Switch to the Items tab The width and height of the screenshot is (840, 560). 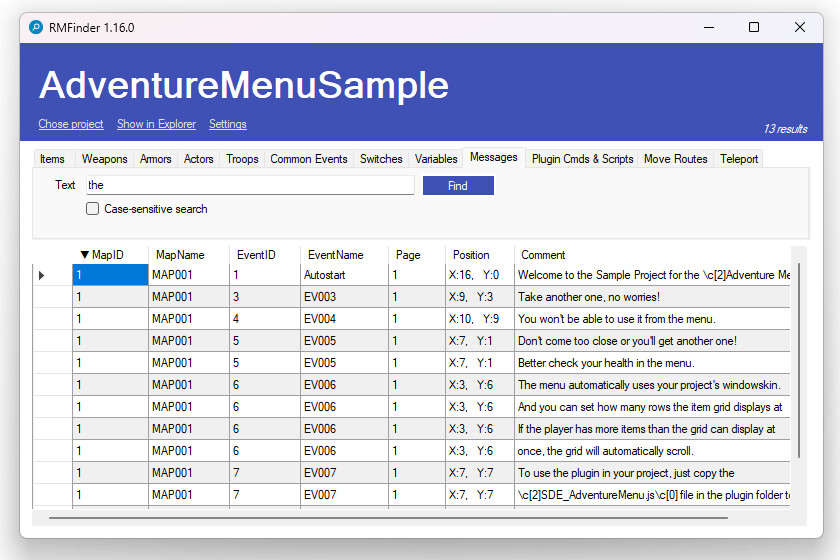tap(52, 159)
